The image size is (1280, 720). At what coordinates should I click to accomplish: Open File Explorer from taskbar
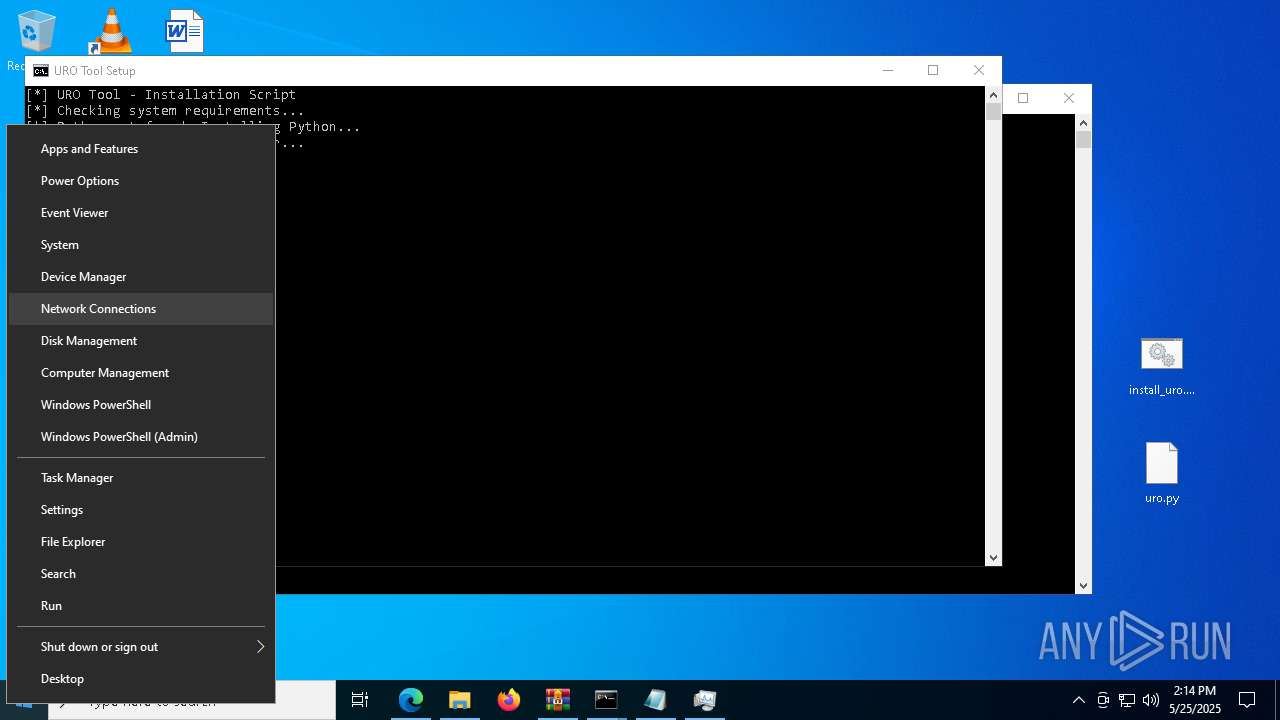click(x=460, y=700)
